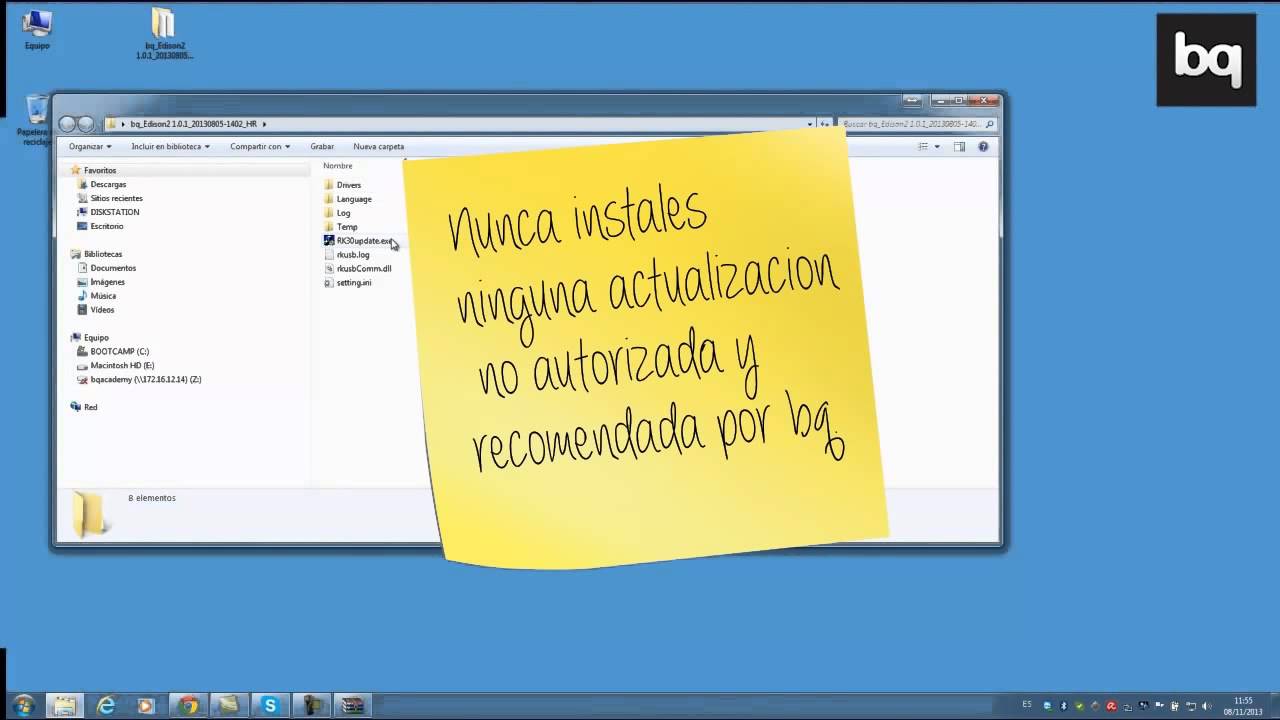Open the Equipo desktop icon
Image resolution: width=1280 pixels, height=720 pixels.
coord(37,29)
